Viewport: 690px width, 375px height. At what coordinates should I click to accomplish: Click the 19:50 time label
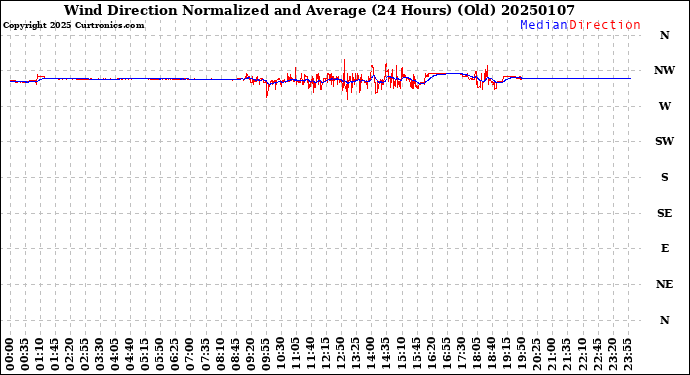point(521,355)
